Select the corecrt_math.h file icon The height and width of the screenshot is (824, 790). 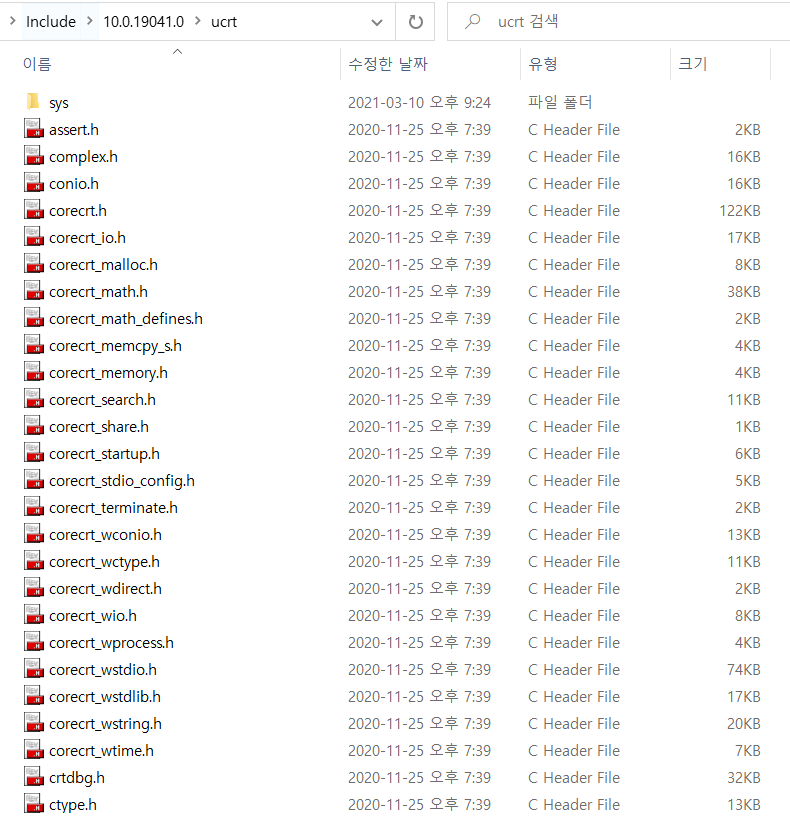[x=34, y=291]
